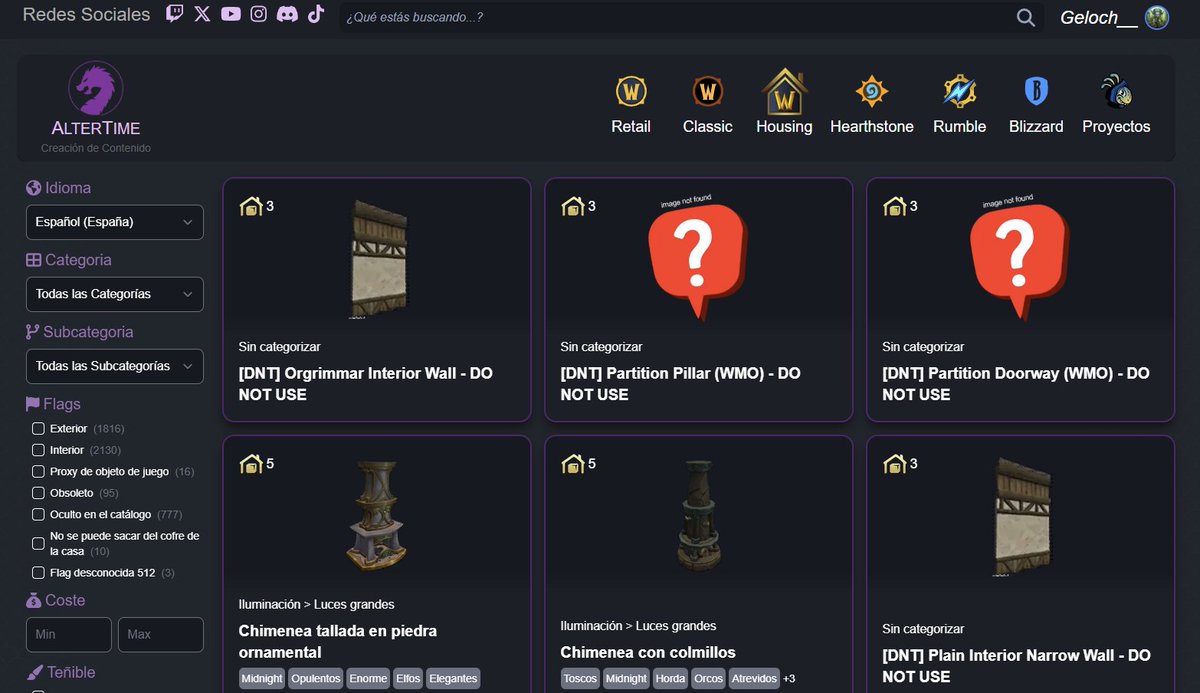Click the search magnifier icon
This screenshot has width=1200, height=693.
1025,17
